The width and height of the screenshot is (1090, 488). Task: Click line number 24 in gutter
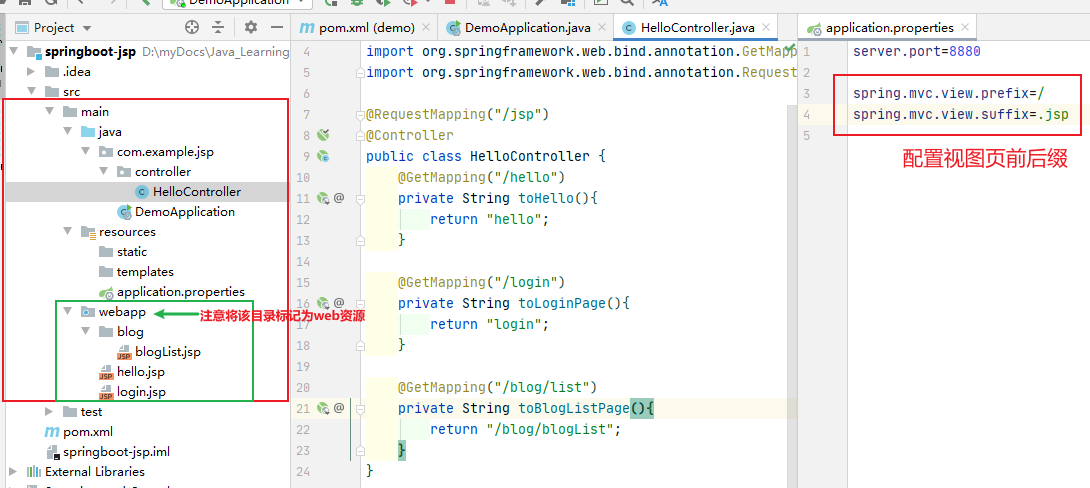tap(305, 471)
